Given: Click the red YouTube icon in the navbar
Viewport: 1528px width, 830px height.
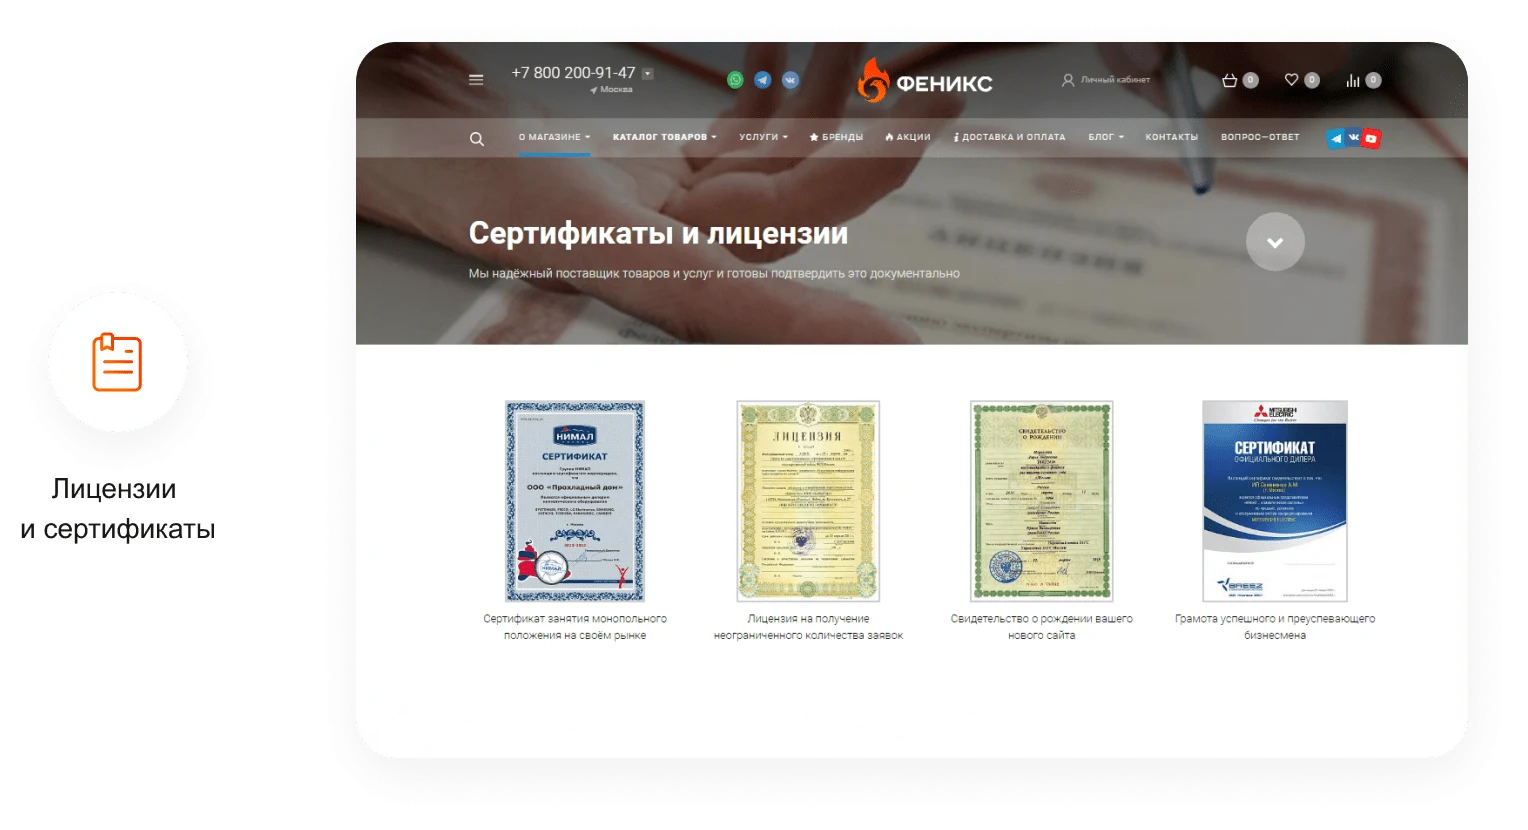Looking at the screenshot, I should point(1371,138).
